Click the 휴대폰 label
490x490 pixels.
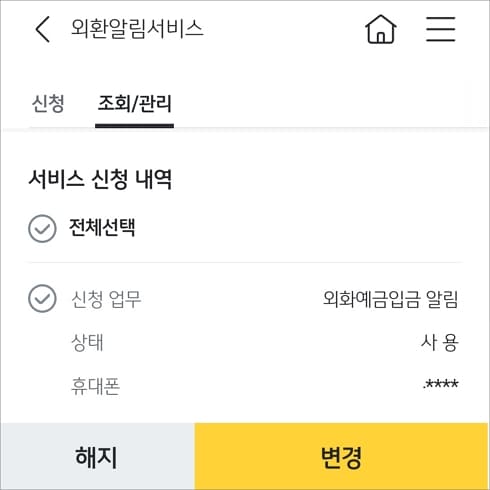pyautogui.click(x=95, y=386)
